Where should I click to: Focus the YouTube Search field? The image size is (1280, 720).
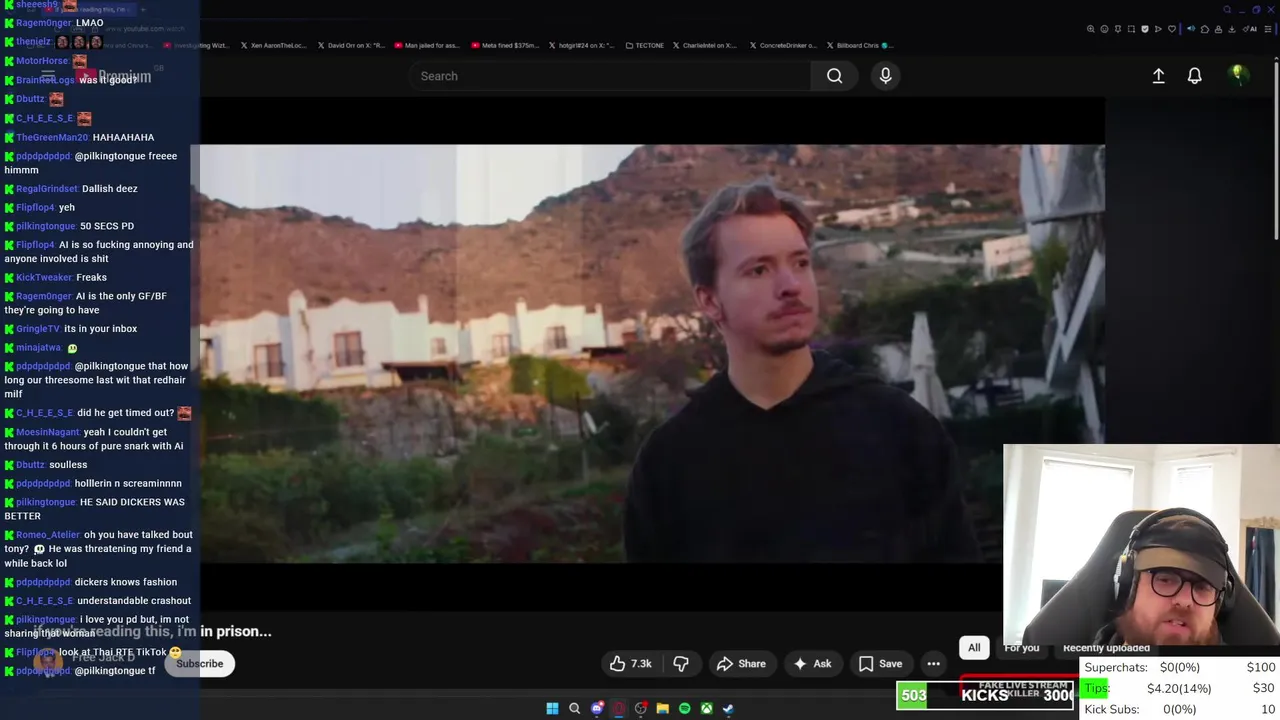(x=610, y=76)
